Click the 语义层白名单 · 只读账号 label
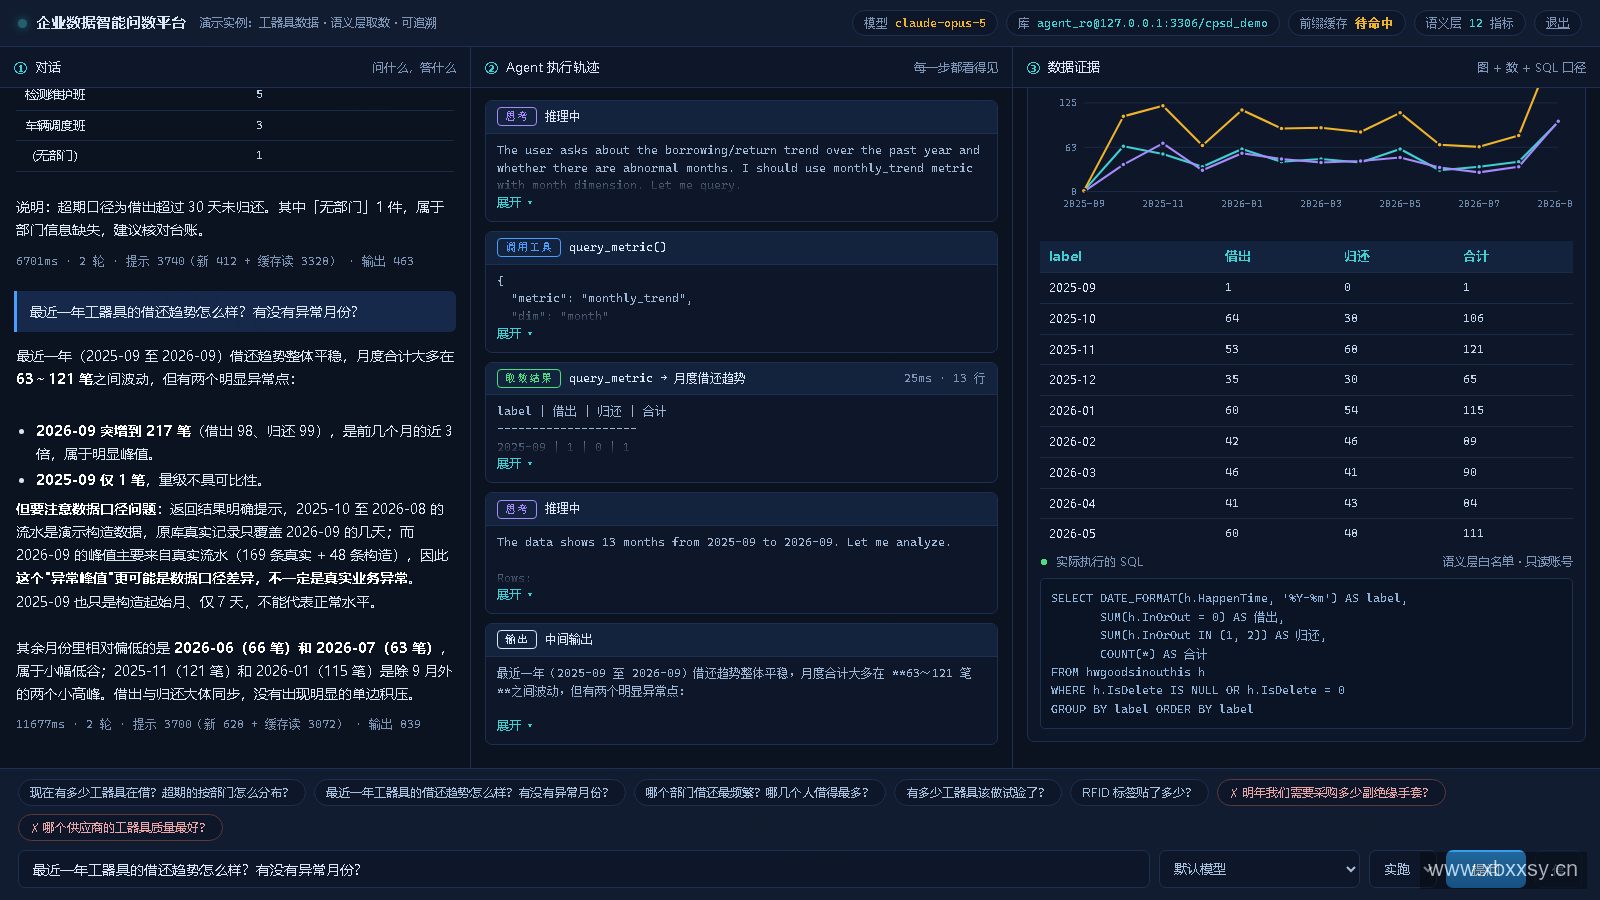This screenshot has height=900, width=1600. click(1507, 562)
